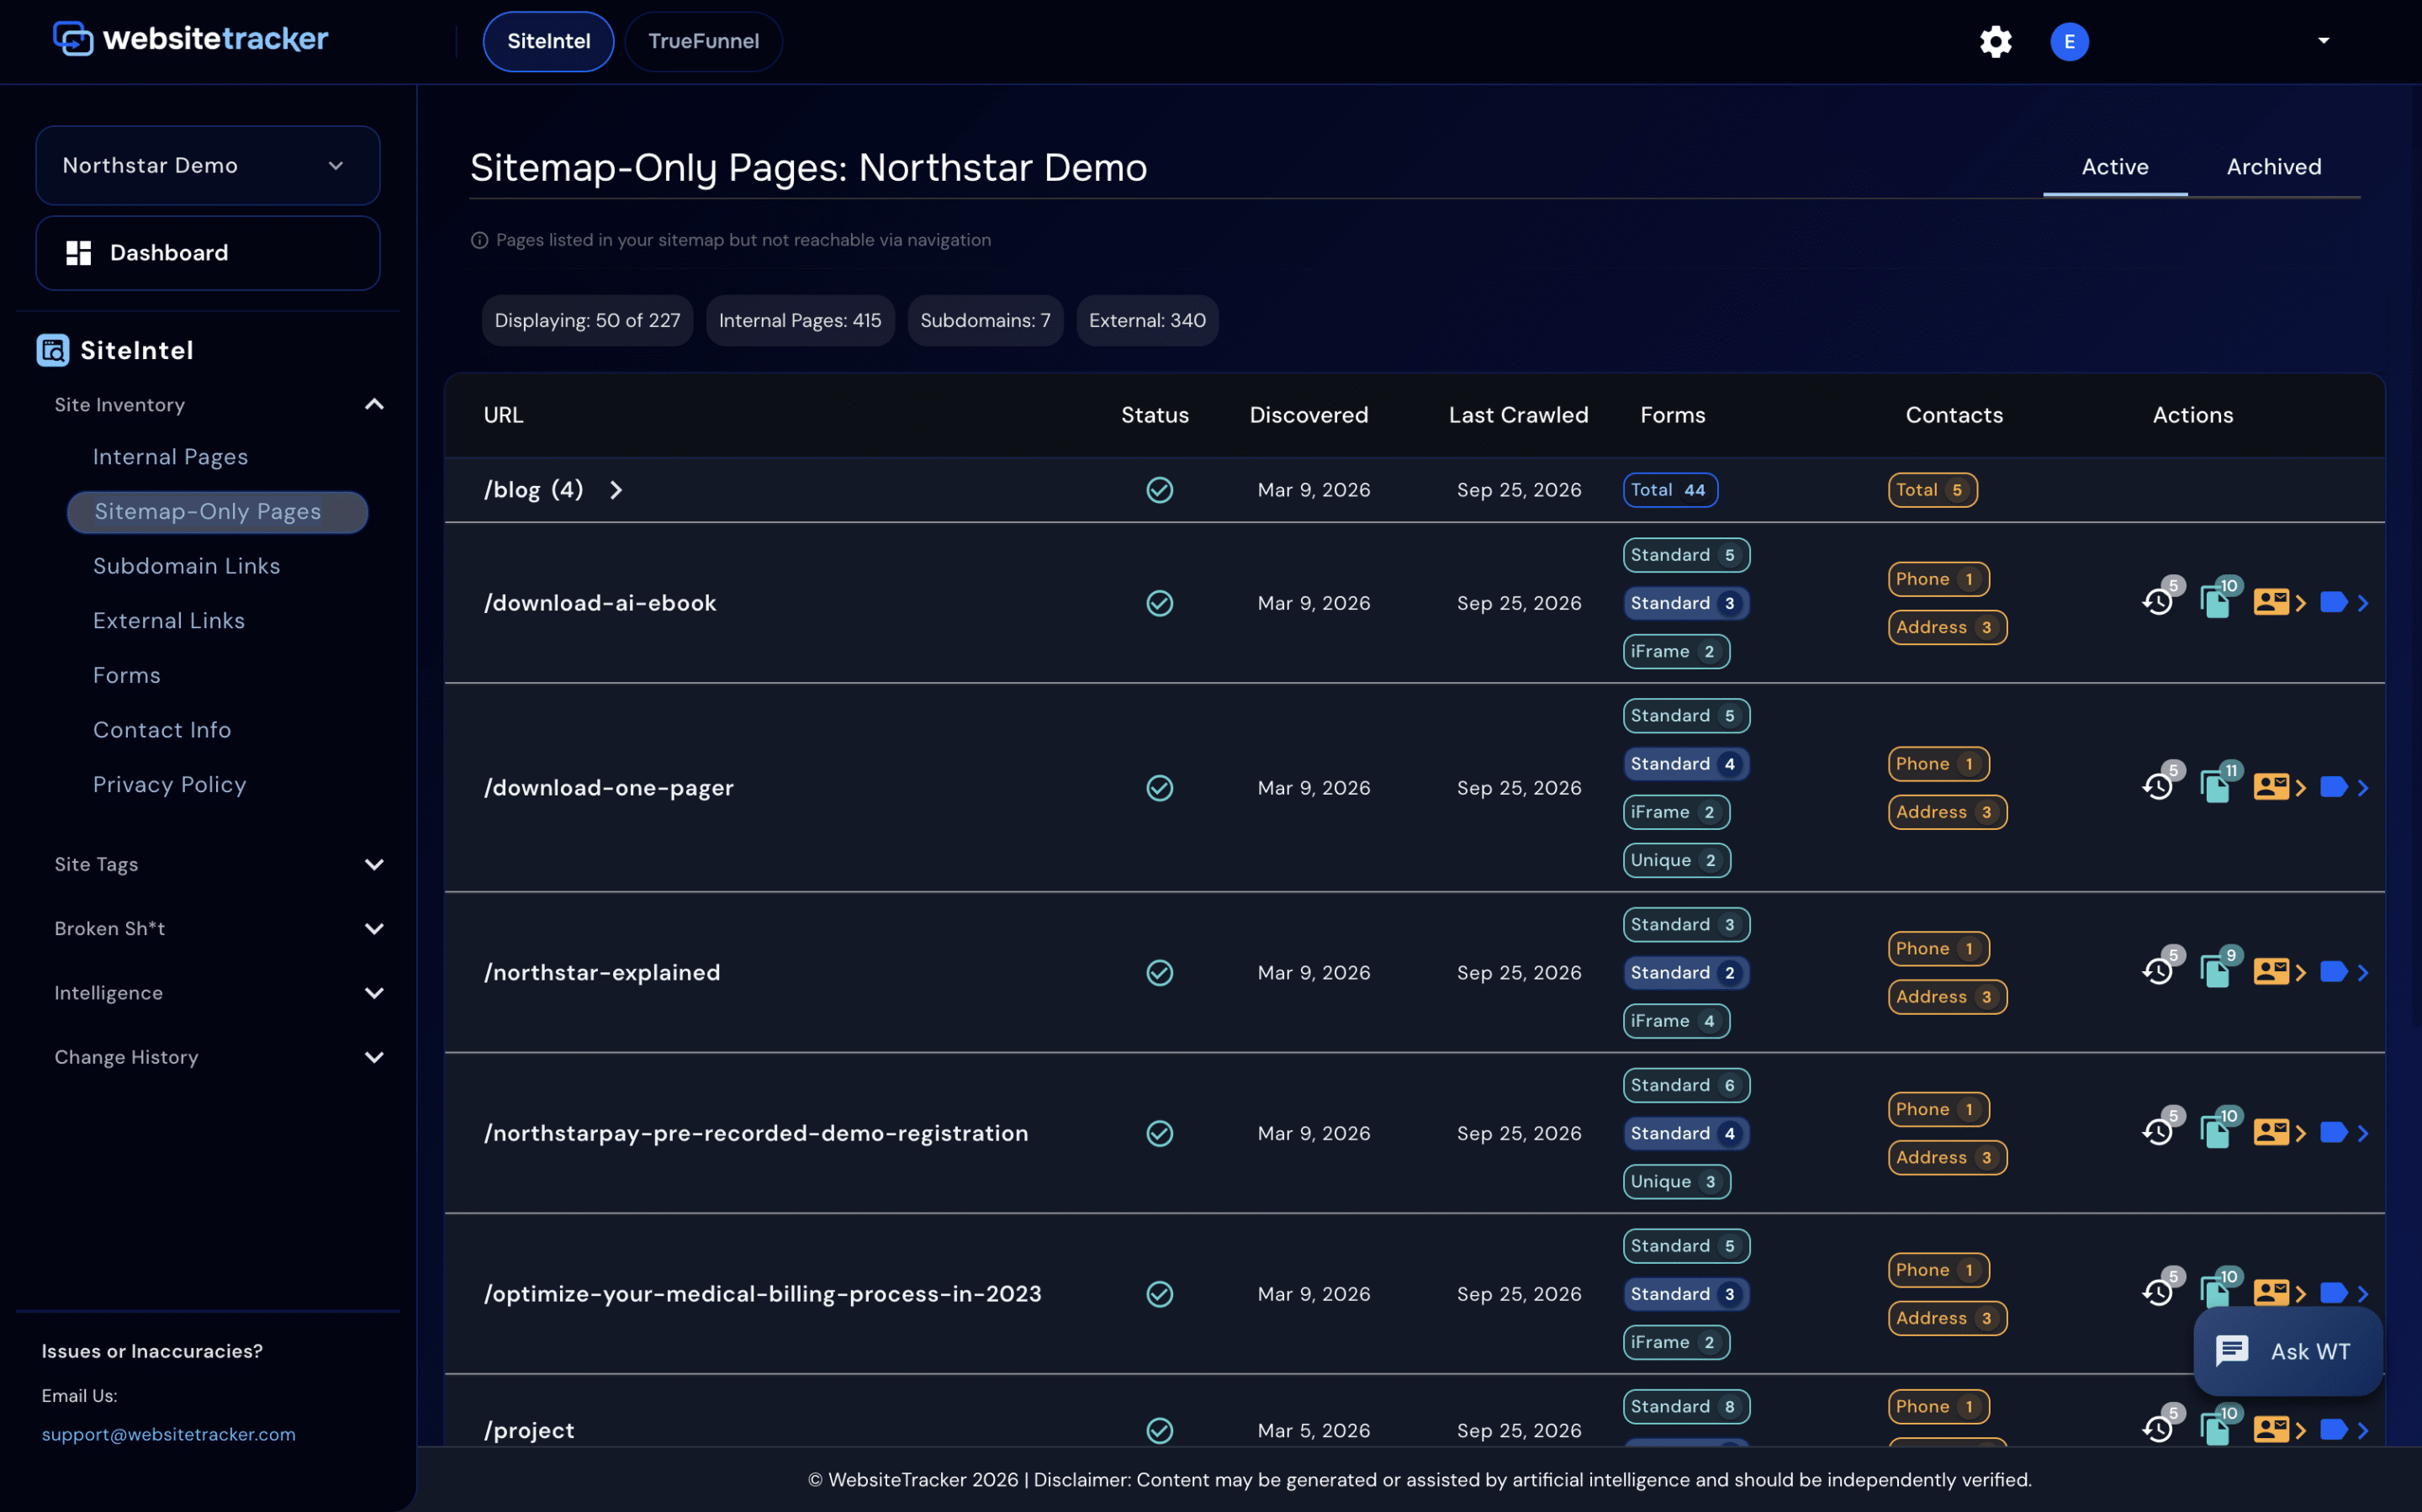Image resolution: width=2422 pixels, height=1512 pixels.
Task: Open contact card icon for /project row
Action: pos(2271,1429)
